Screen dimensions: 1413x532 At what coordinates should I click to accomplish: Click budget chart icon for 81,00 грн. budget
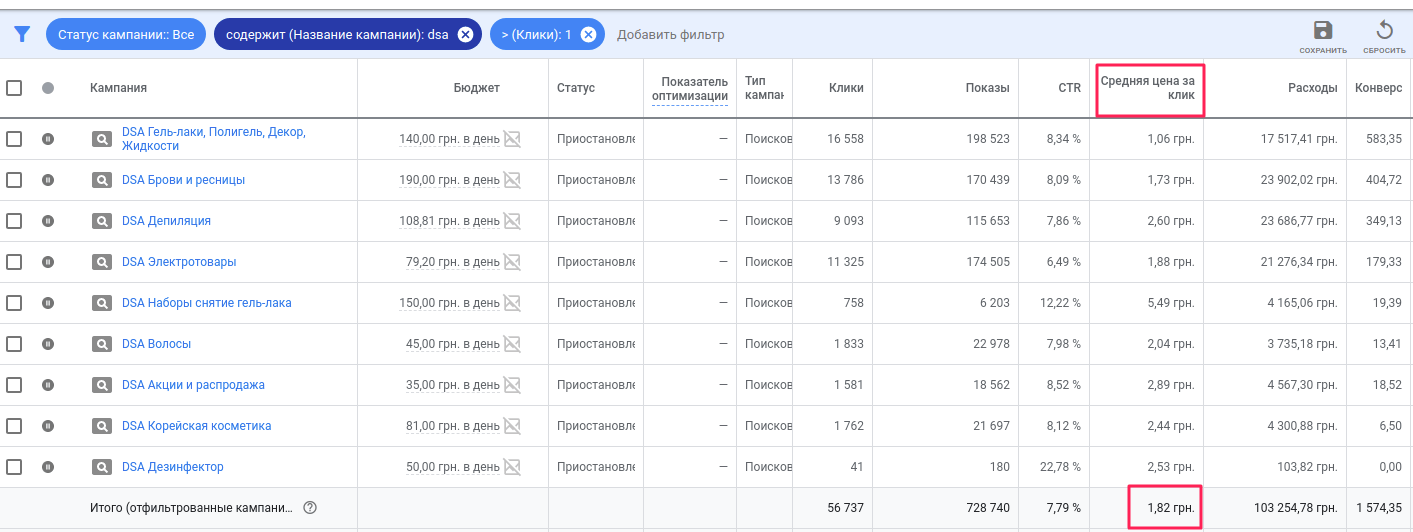coord(512,426)
